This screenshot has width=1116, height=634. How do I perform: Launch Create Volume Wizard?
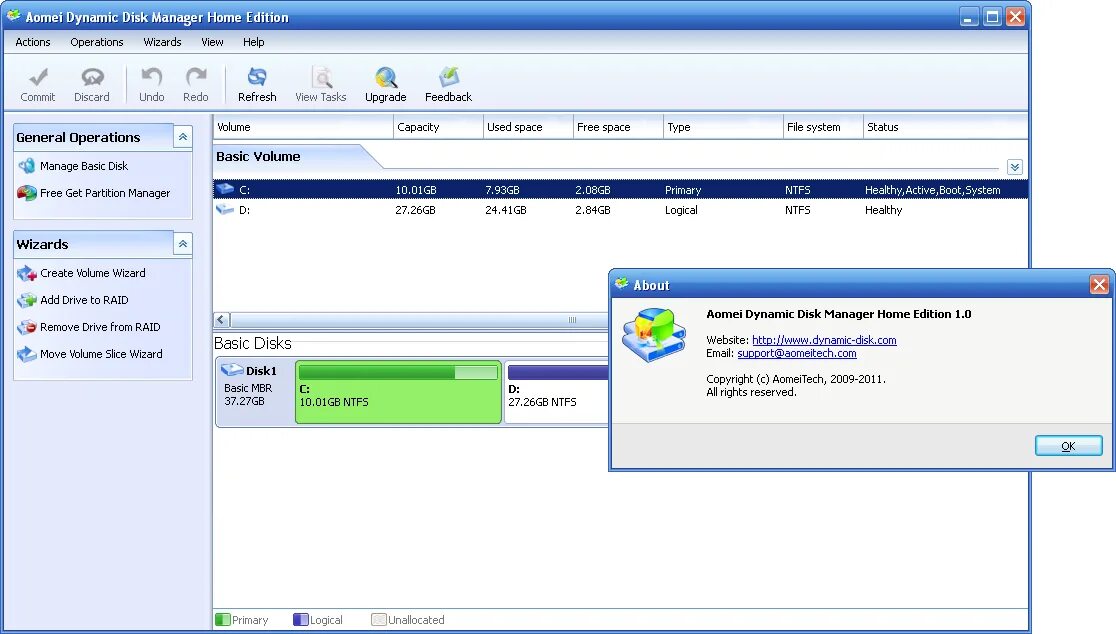(x=93, y=273)
